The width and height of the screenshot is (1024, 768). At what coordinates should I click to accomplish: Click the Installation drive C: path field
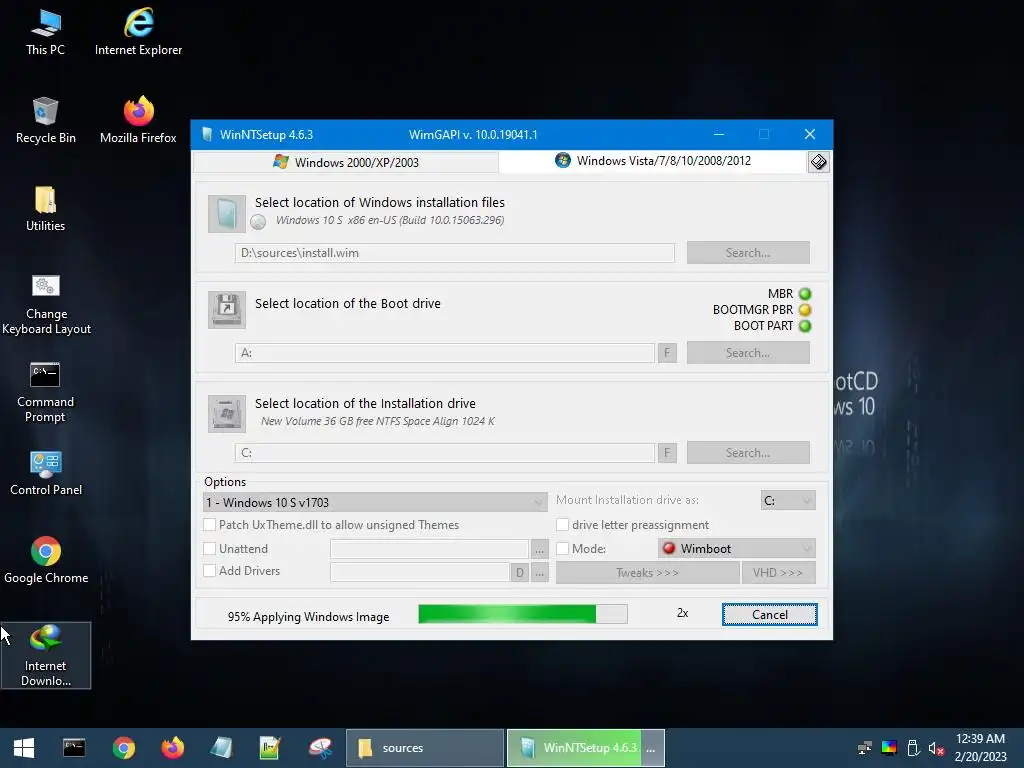pos(445,453)
